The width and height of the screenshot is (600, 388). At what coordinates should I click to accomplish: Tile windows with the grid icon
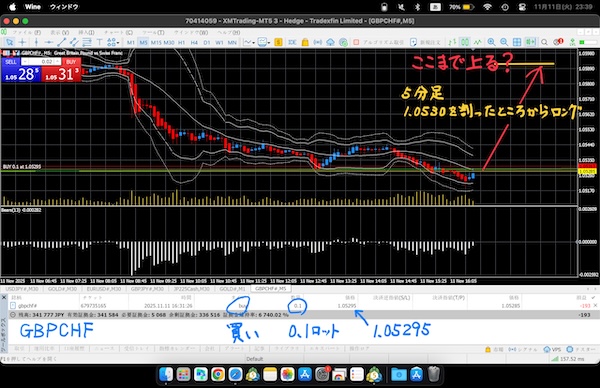(517, 42)
